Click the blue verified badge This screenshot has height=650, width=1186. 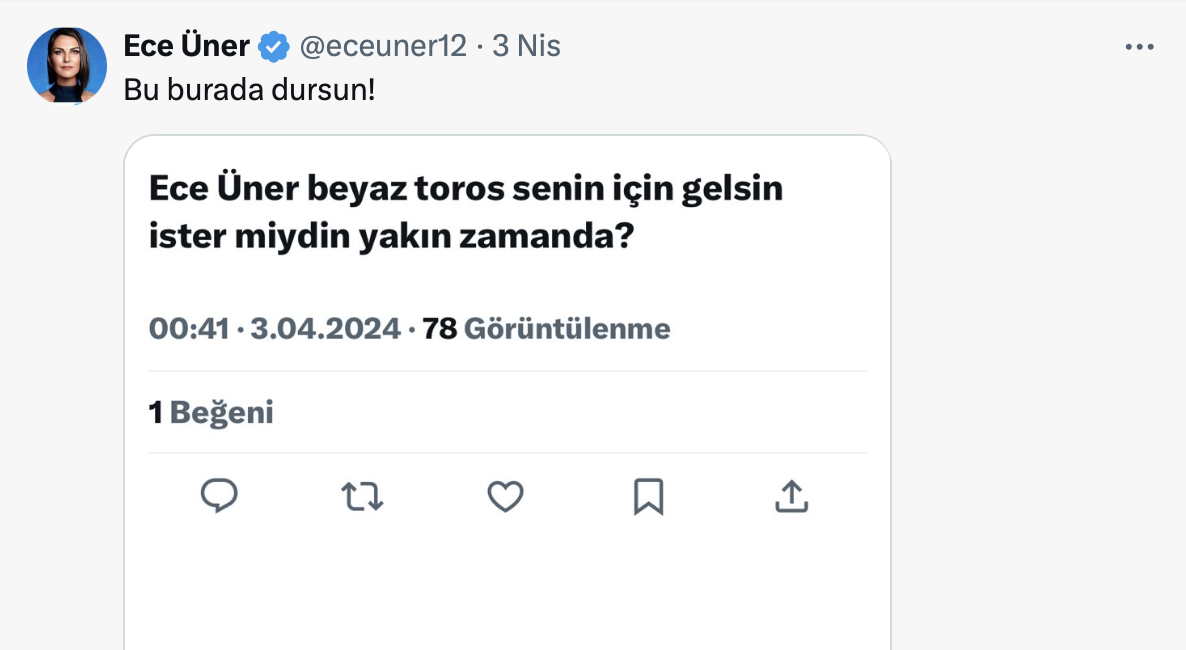(274, 46)
